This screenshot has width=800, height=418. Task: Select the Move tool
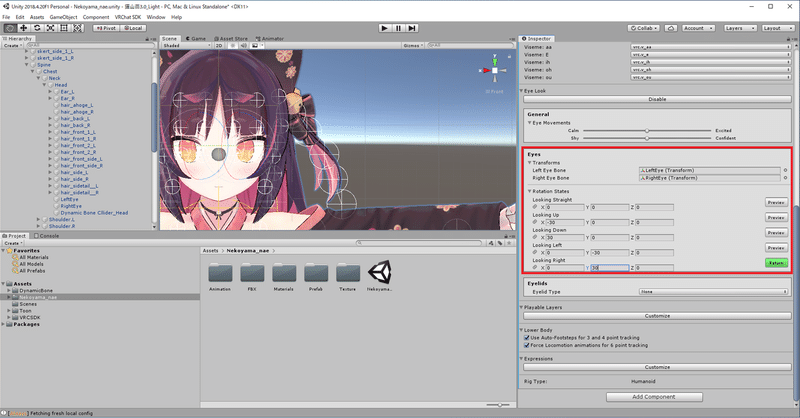click(23, 28)
